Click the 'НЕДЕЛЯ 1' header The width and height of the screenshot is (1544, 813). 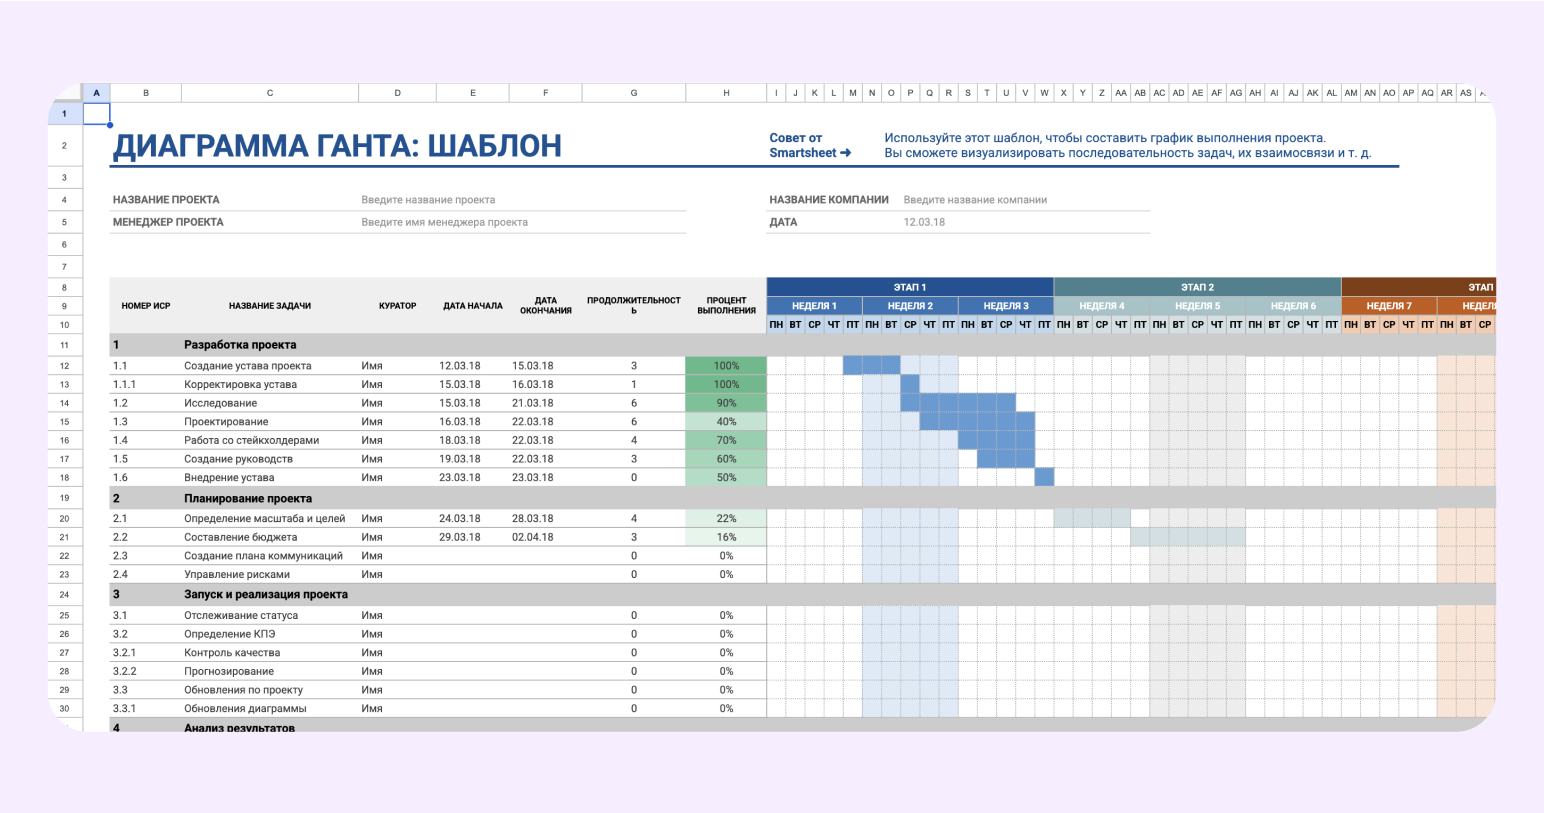click(x=814, y=306)
